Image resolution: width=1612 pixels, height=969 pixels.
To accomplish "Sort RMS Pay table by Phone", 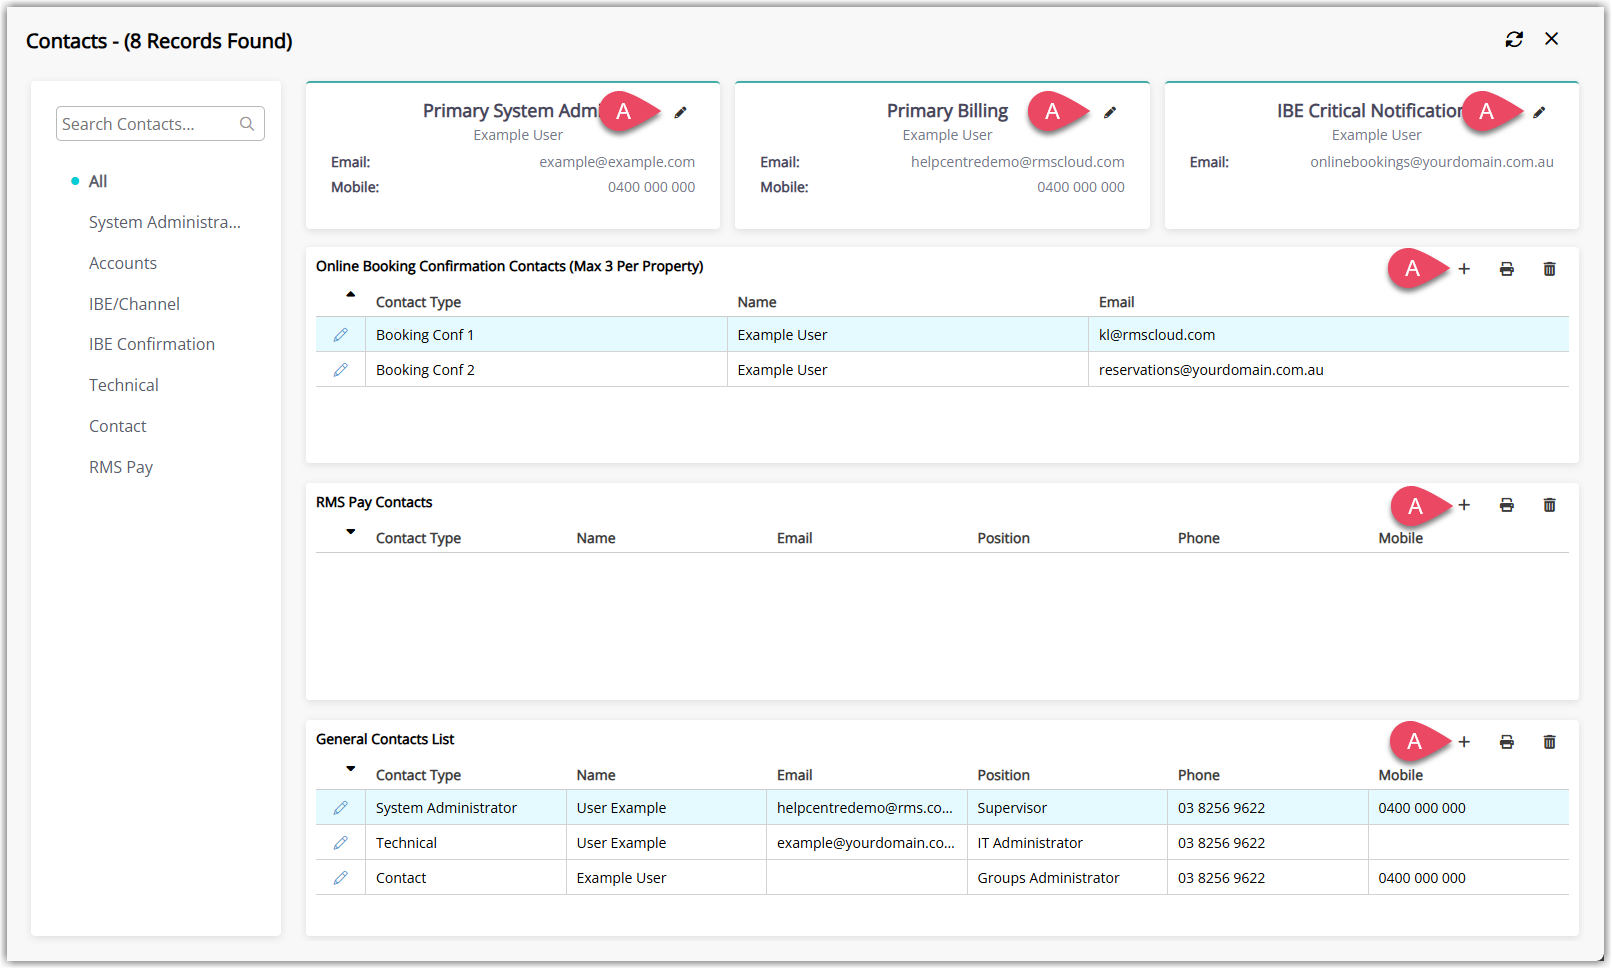I will [x=1198, y=538].
